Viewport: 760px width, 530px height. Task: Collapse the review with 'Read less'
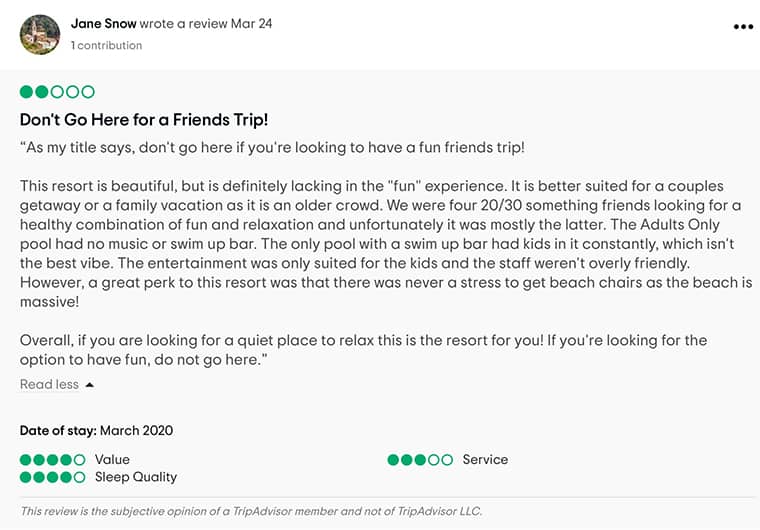[49, 385]
